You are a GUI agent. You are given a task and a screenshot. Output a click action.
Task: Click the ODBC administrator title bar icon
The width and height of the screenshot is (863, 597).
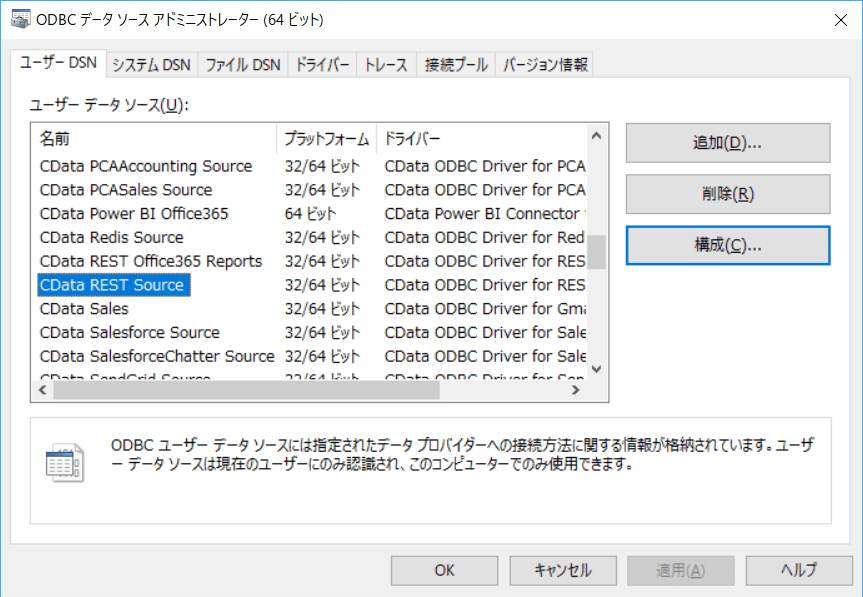coord(20,20)
